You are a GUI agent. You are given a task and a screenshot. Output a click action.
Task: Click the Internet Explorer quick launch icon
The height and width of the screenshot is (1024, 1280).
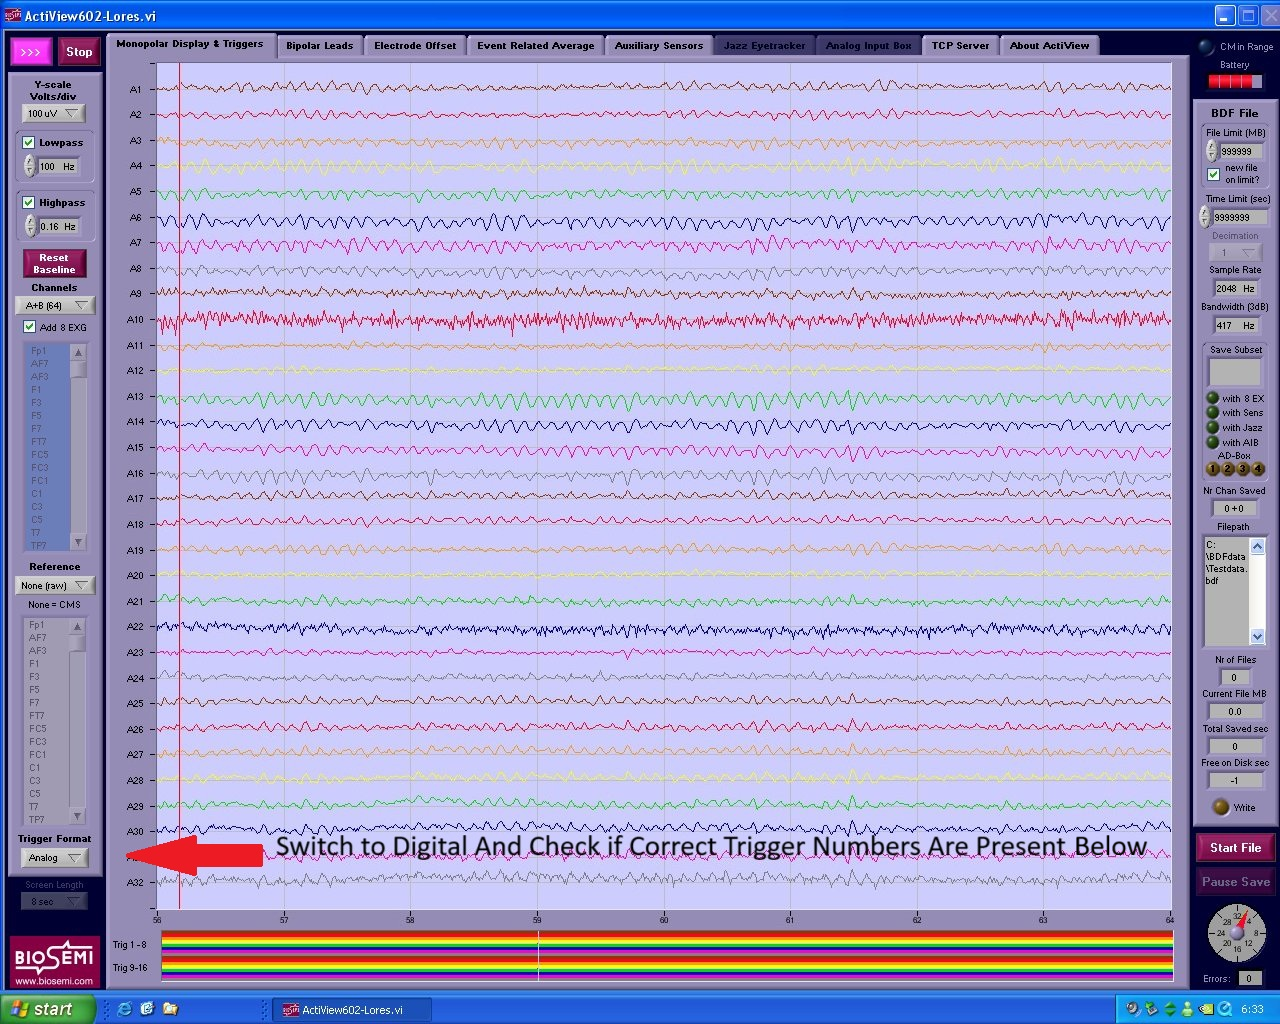coord(124,1009)
